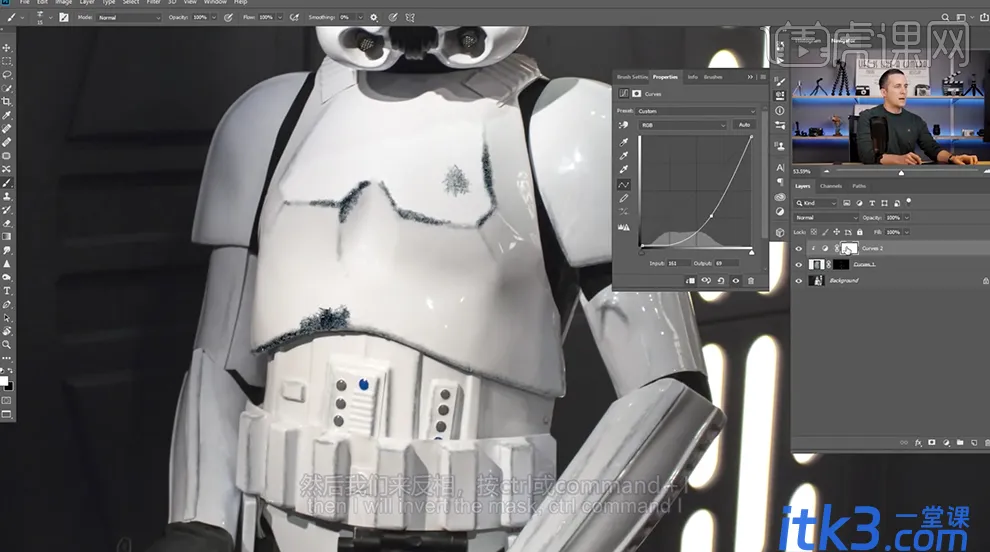Open the Smoothing value dropdown
This screenshot has width=990, height=552.
coord(361,18)
